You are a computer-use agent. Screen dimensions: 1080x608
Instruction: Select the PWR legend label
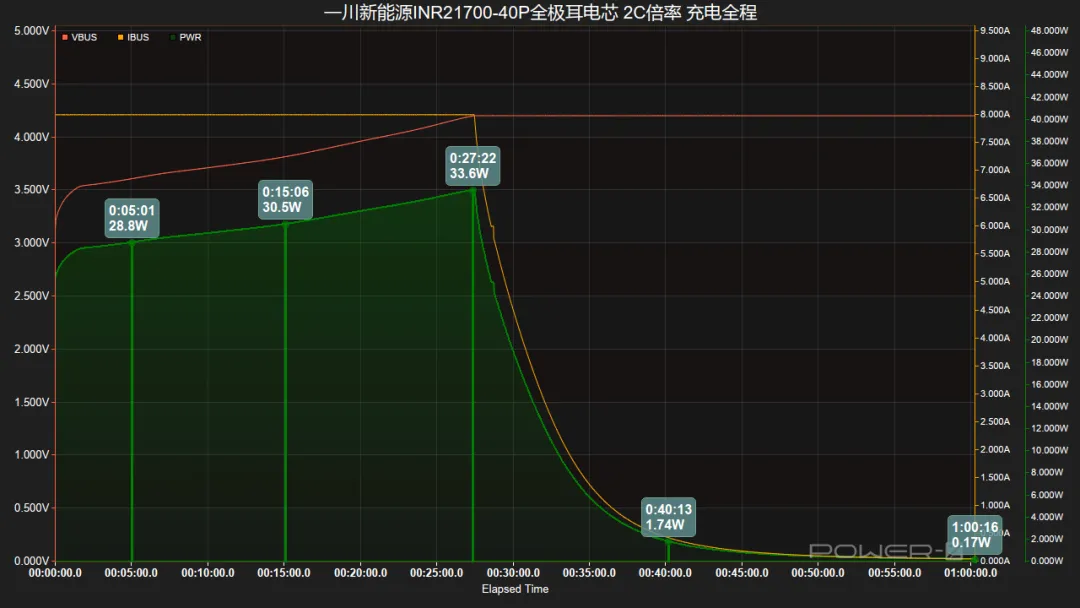[x=190, y=37]
